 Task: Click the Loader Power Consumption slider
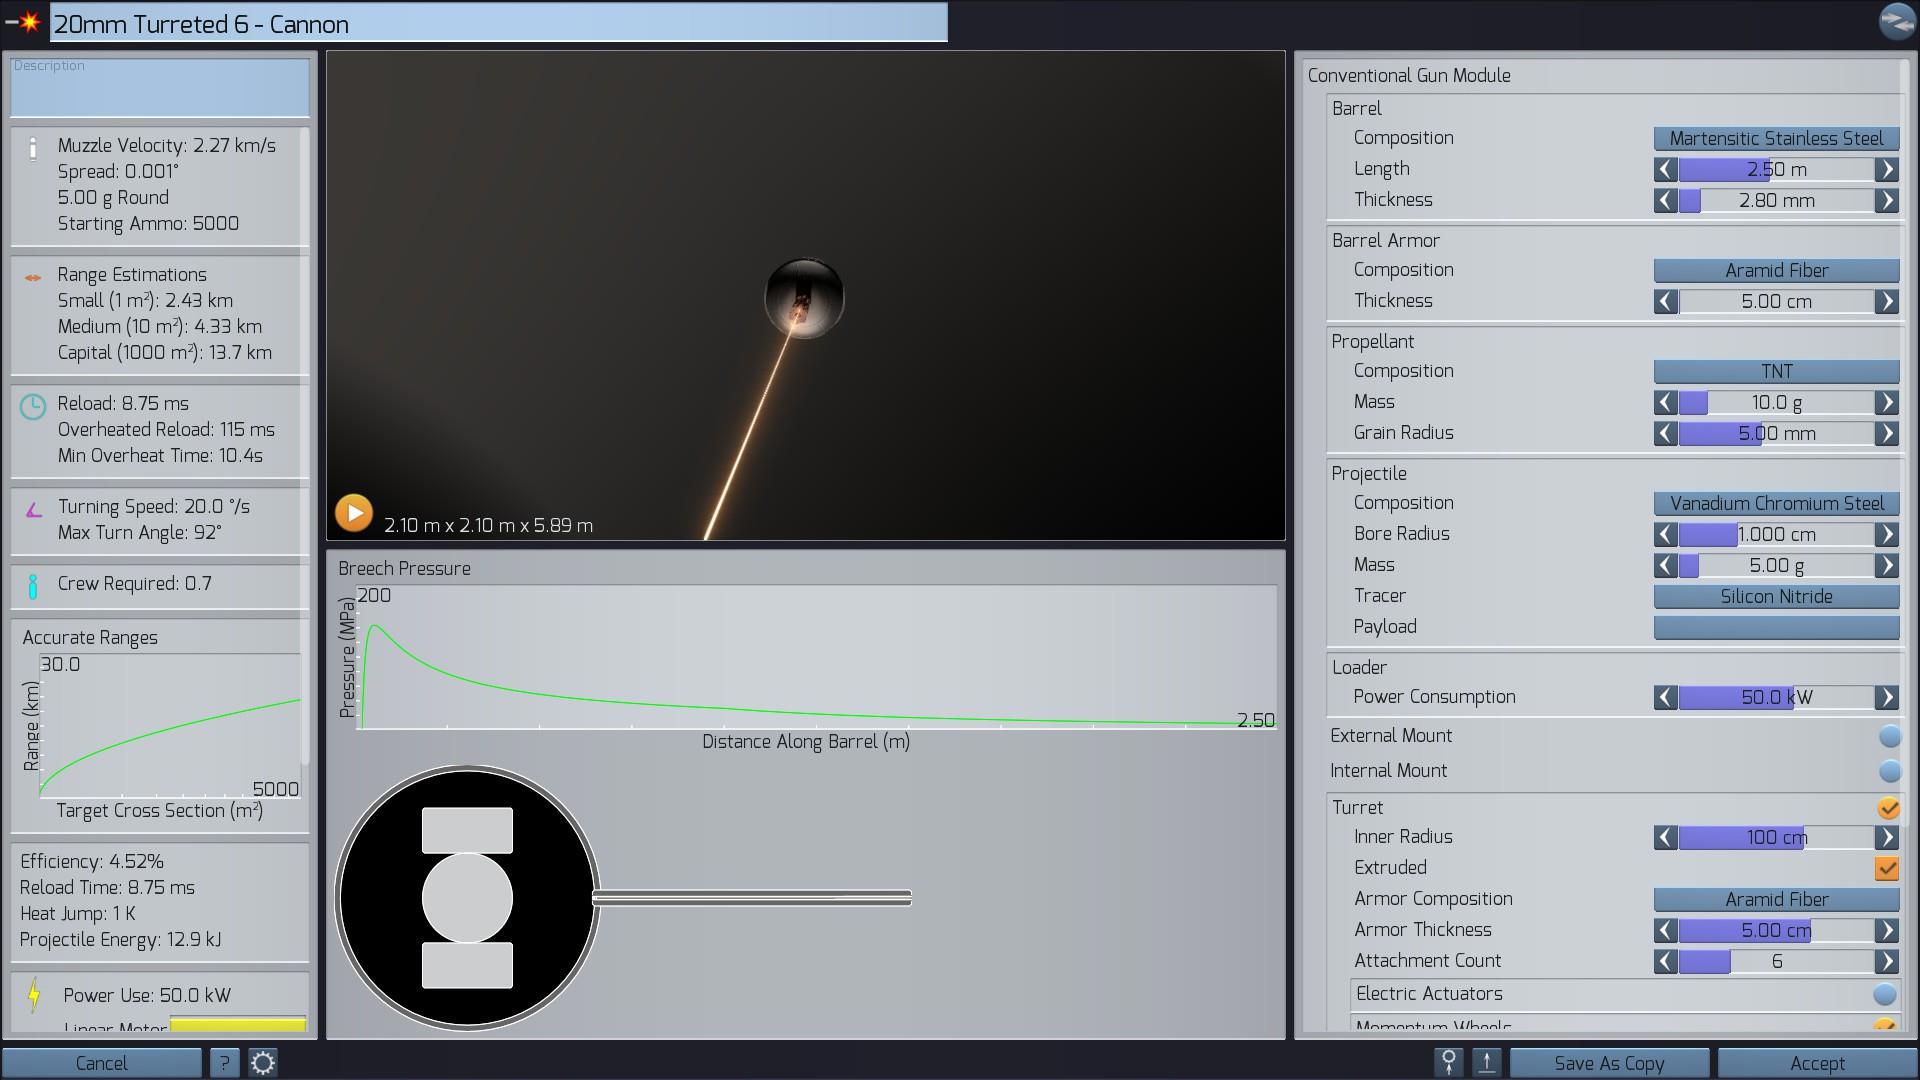pos(1776,698)
